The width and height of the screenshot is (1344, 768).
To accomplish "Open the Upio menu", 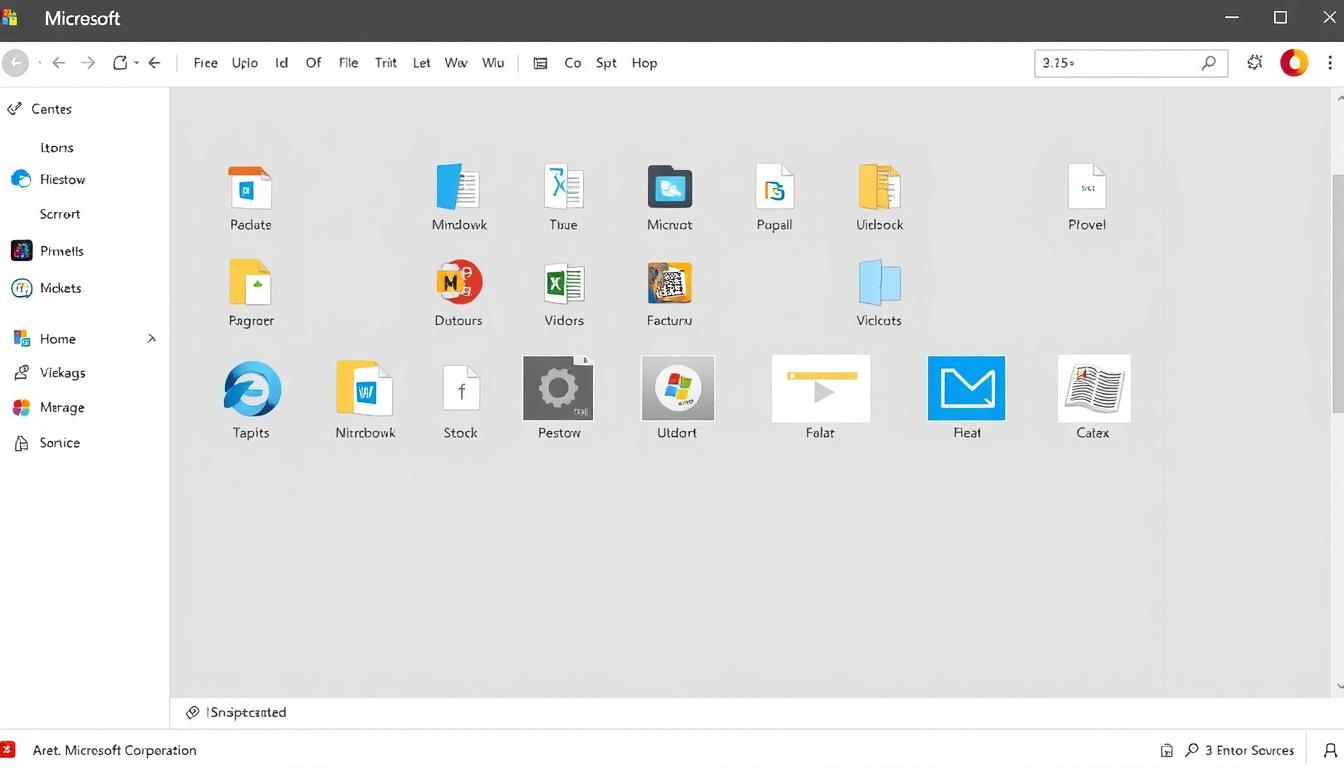I will (245, 63).
